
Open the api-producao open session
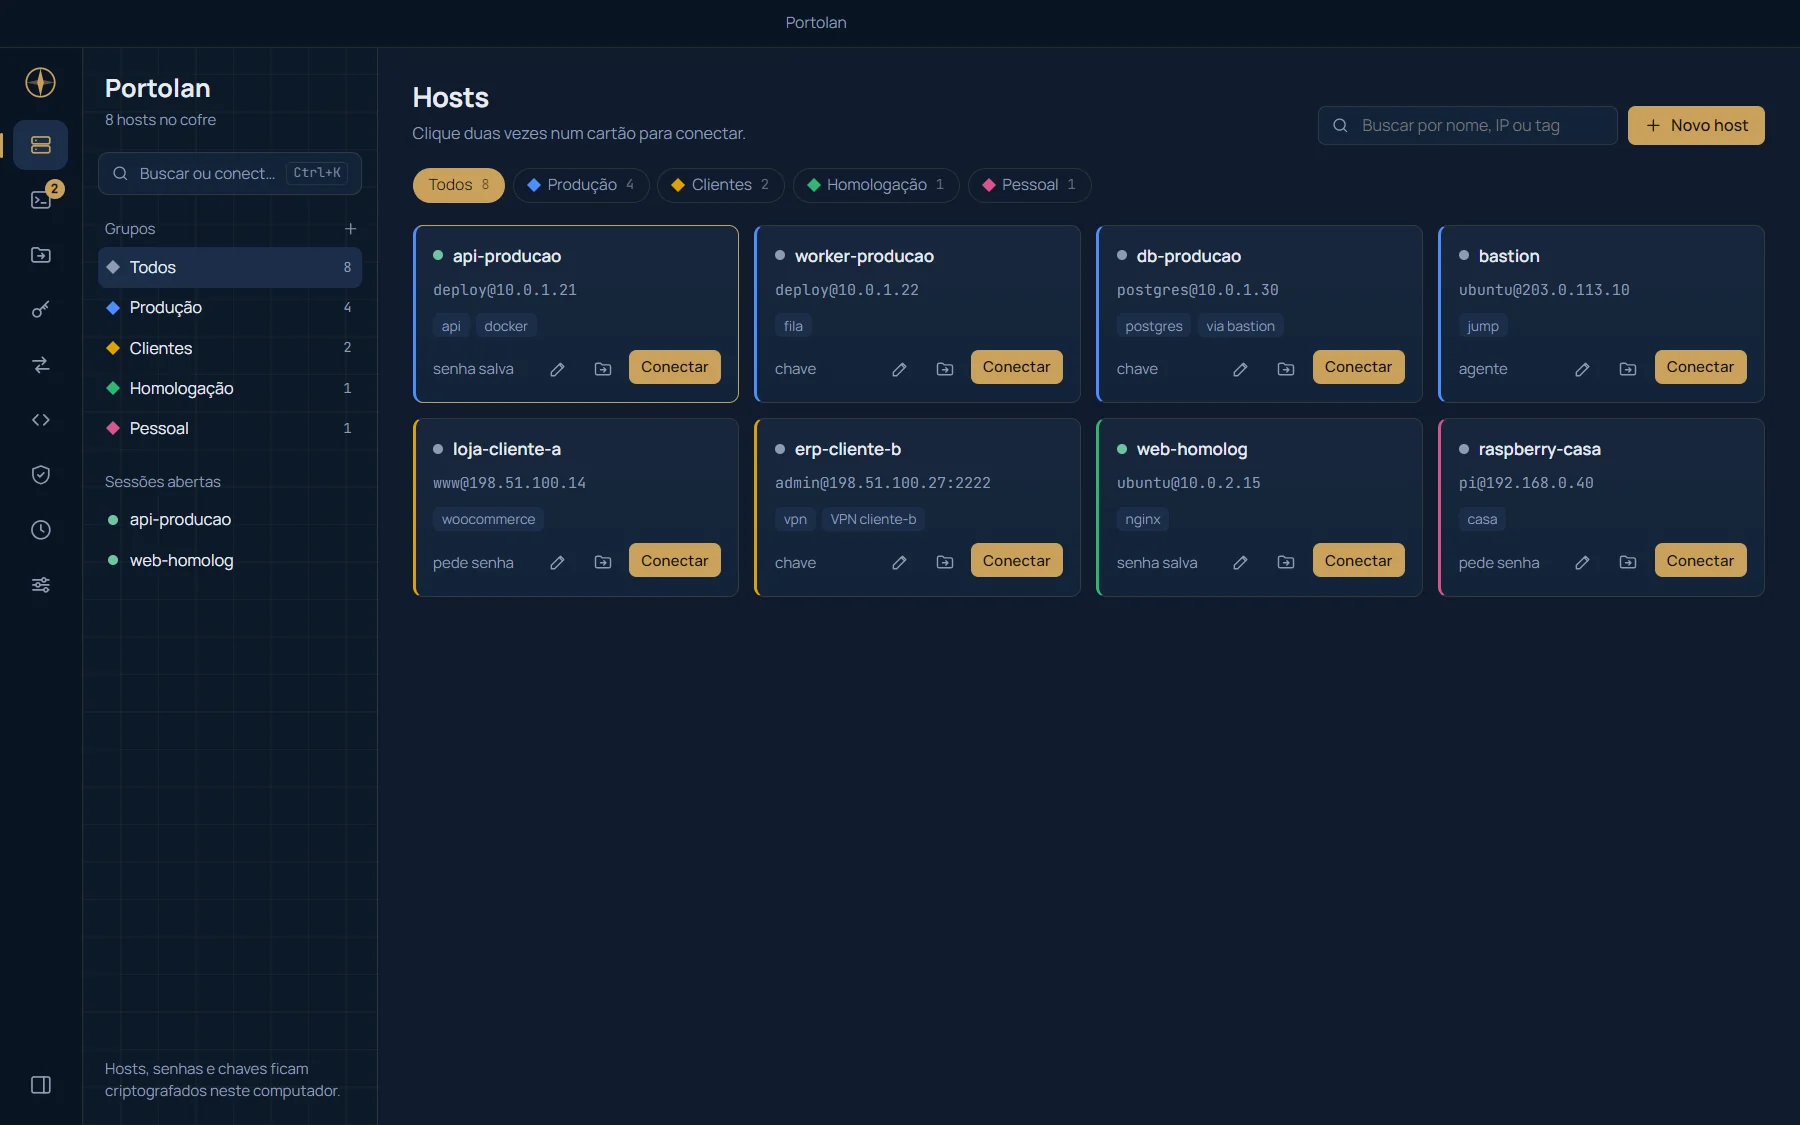[230, 520]
